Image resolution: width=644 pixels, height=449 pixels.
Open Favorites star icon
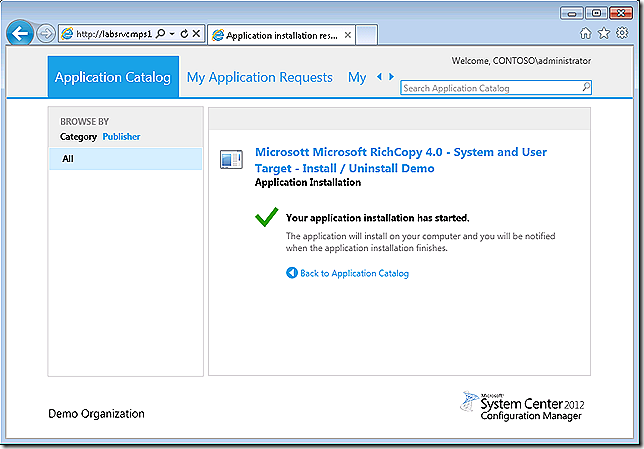tap(604, 33)
